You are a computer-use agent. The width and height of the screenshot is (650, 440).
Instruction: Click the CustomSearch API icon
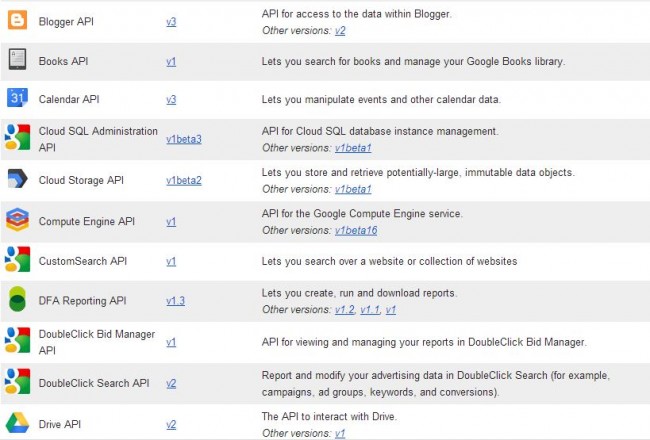click(x=17, y=259)
